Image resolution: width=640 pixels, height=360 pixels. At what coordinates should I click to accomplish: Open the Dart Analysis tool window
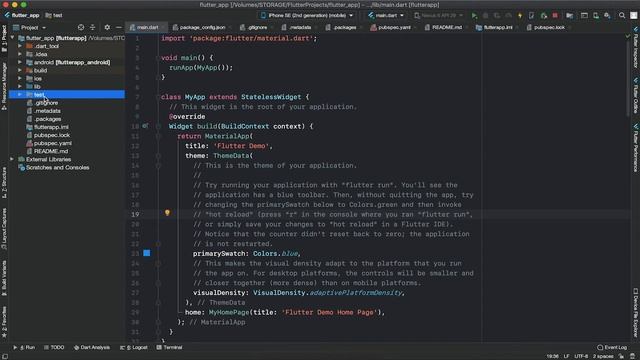(92, 347)
